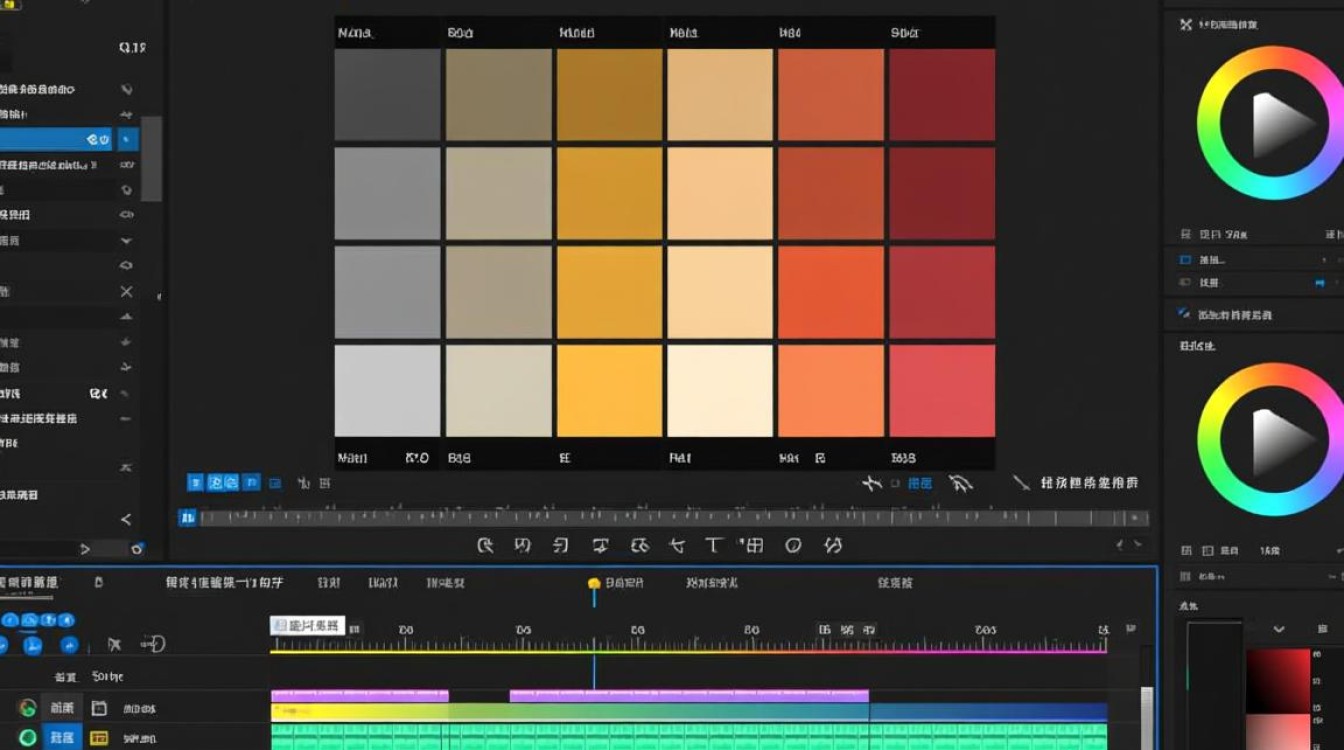
Task: Click the diagonal line tool icon right of preview controls
Action: (x=1021, y=483)
